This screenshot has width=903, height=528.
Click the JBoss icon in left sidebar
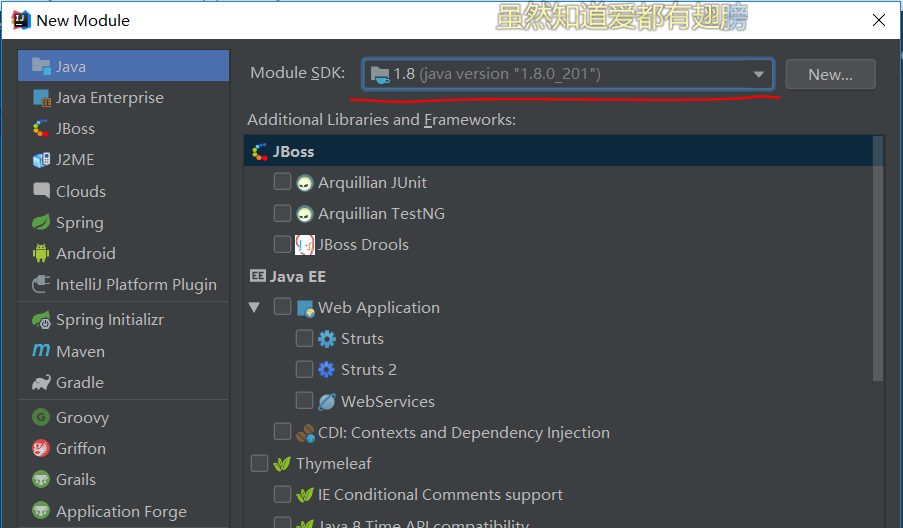tap(41, 128)
